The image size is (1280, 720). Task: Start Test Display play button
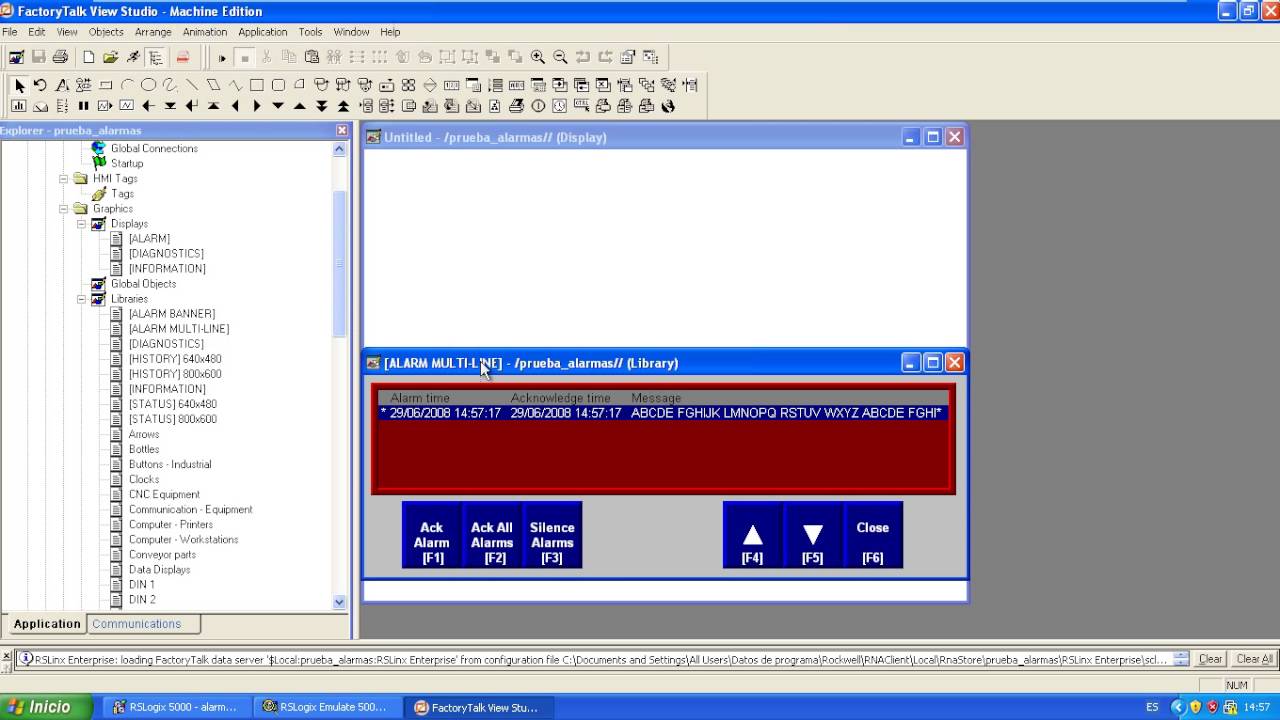[222, 57]
